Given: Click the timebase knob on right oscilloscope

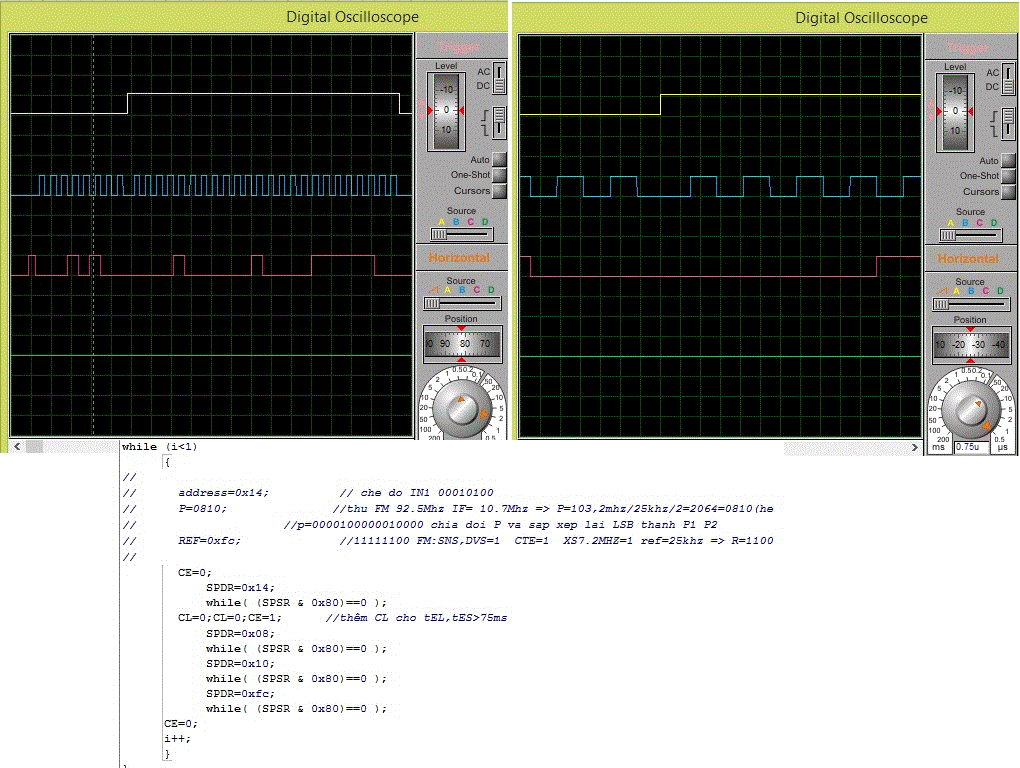Looking at the screenshot, I should coord(970,408).
